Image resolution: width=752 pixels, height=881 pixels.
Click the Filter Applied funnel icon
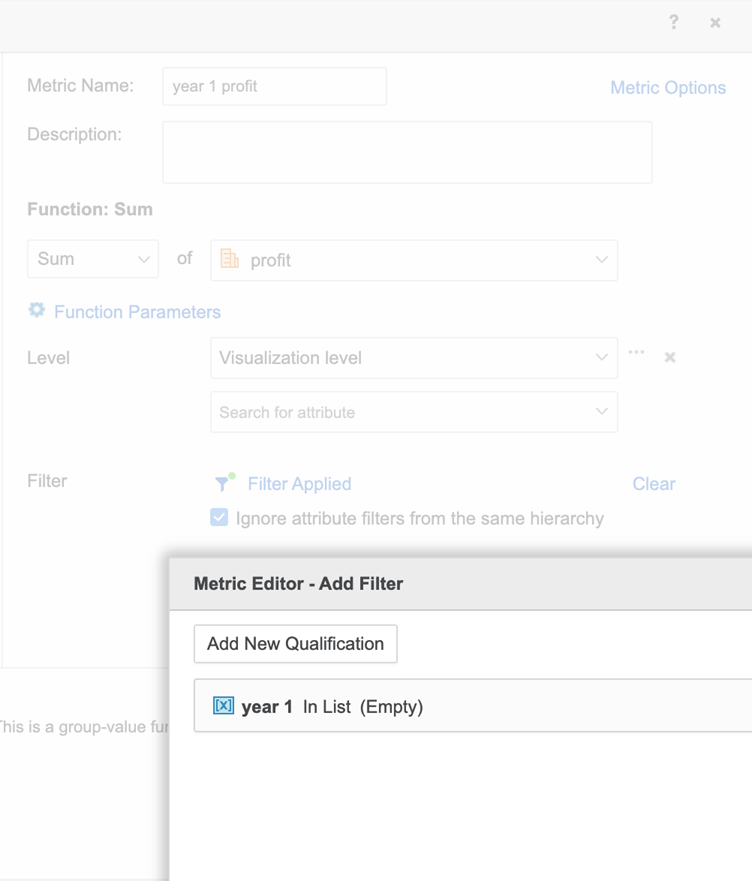[x=224, y=483]
